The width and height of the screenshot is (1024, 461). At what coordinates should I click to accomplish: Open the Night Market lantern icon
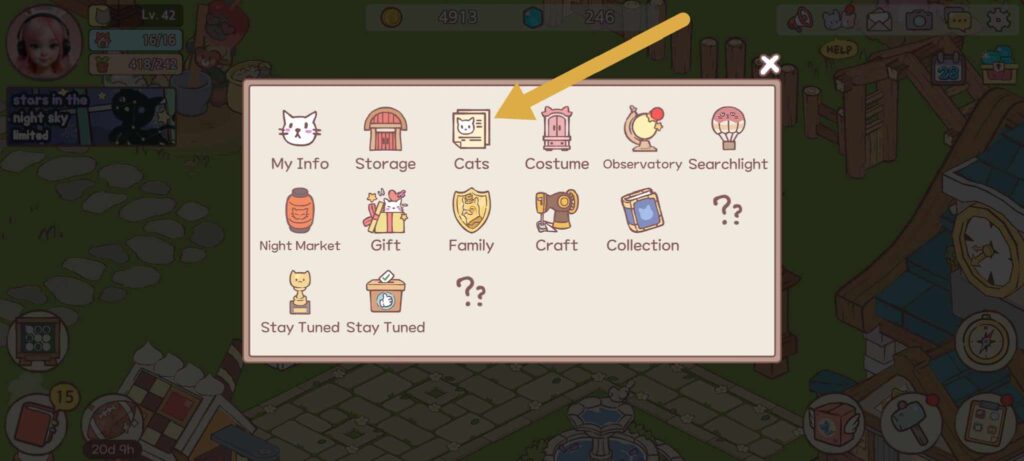[300, 210]
